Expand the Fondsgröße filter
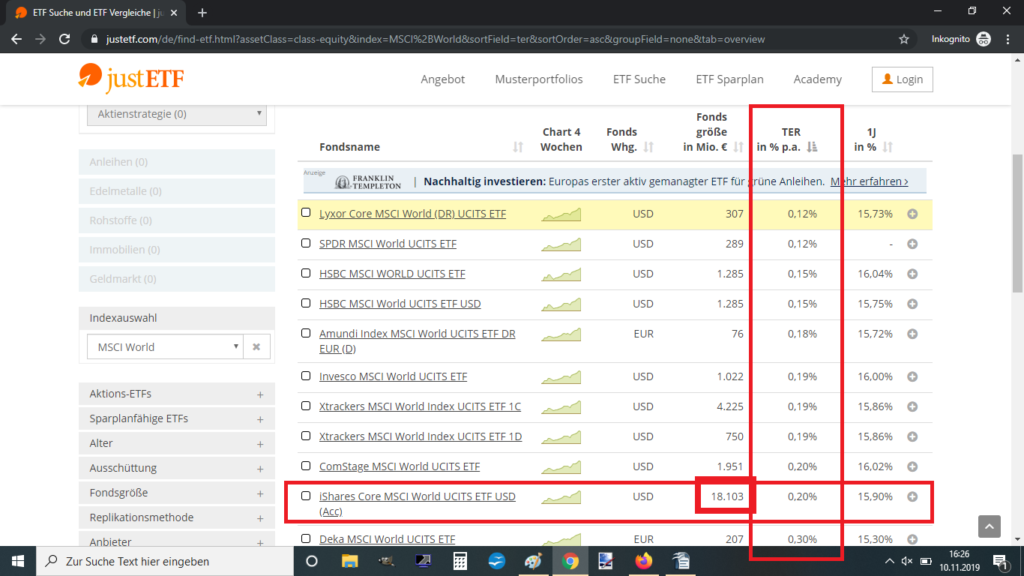Viewport: 1024px width, 576px height. [x=176, y=493]
